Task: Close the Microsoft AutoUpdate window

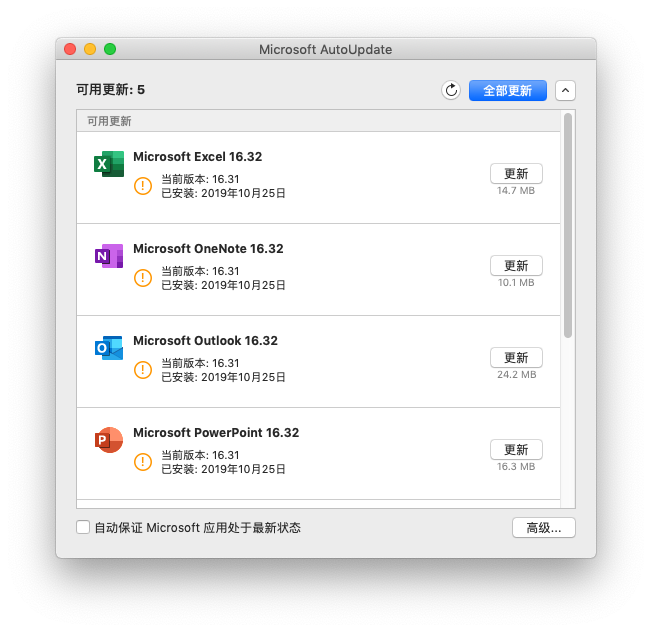Action: (x=70, y=49)
